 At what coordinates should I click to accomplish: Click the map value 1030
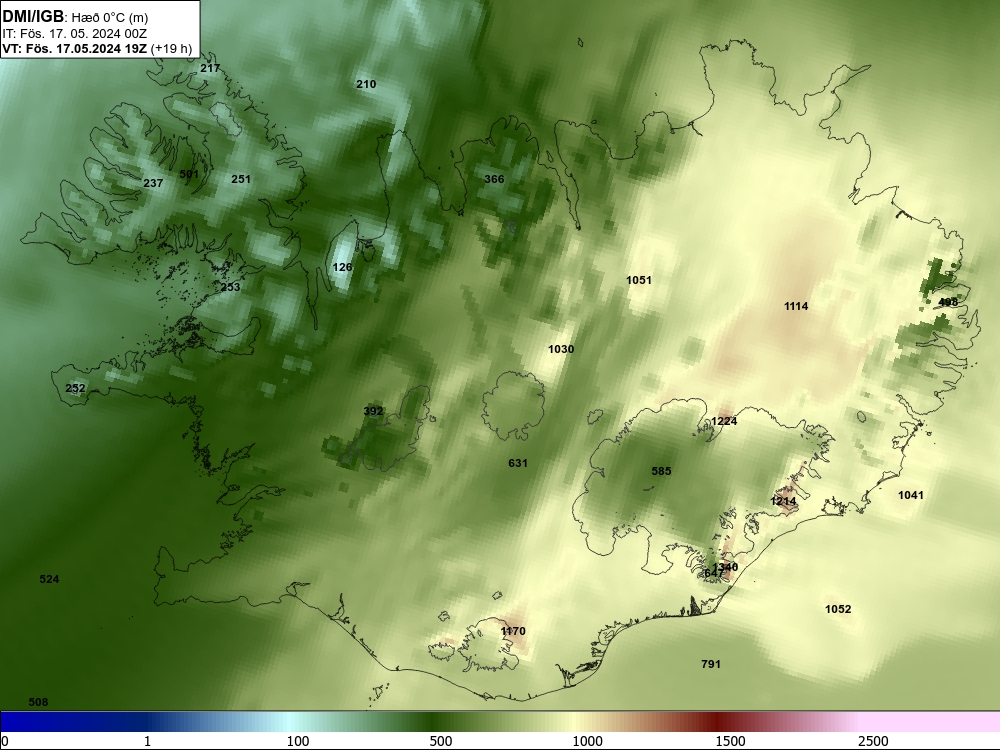click(x=561, y=349)
